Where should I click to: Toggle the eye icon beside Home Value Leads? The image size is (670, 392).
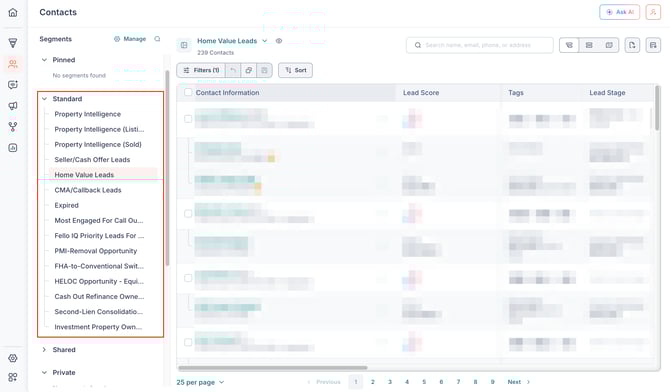tap(279, 41)
